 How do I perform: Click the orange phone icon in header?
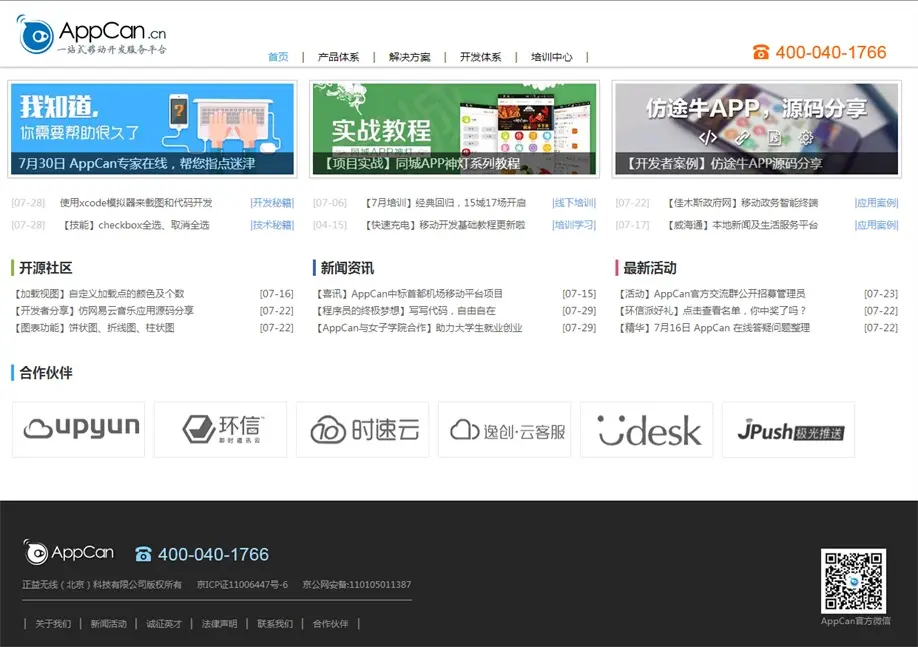761,53
